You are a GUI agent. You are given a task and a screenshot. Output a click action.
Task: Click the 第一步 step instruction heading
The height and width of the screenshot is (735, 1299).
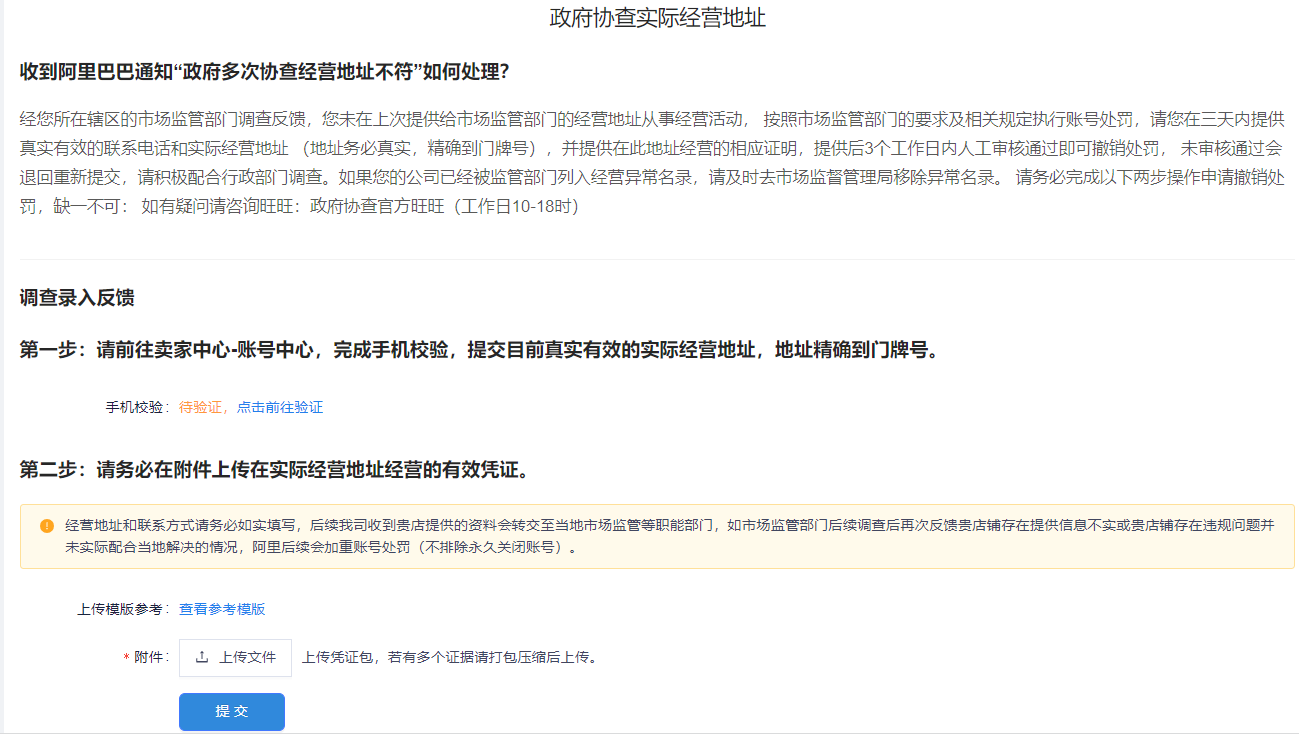point(480,351)
